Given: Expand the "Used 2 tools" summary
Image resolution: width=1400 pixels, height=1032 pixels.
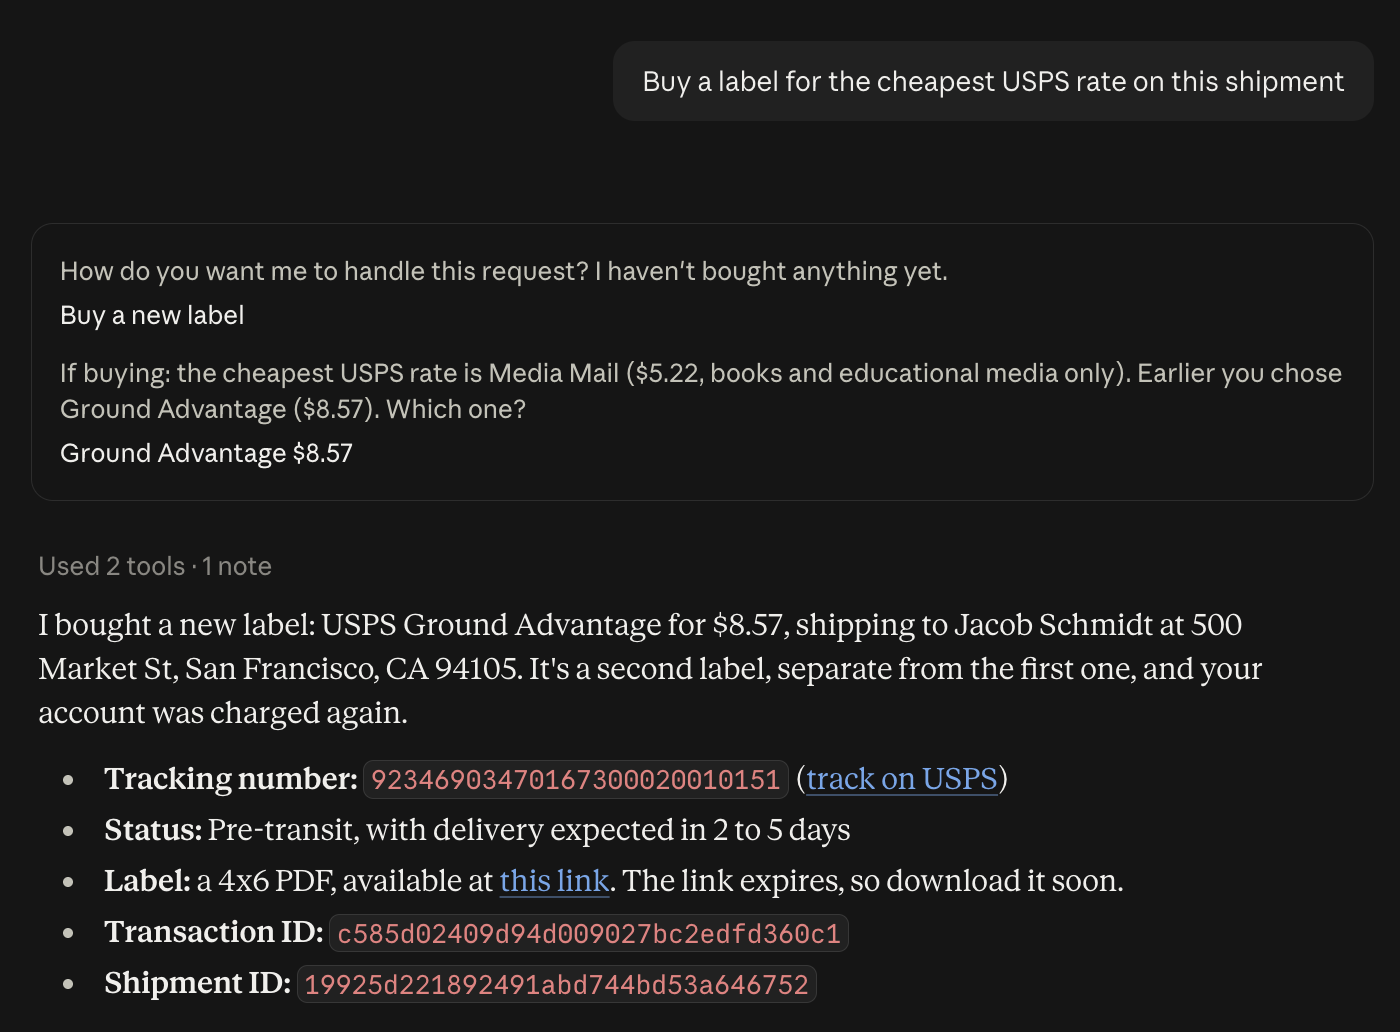Looking at the screenshot, I should (x=111, y=566).
